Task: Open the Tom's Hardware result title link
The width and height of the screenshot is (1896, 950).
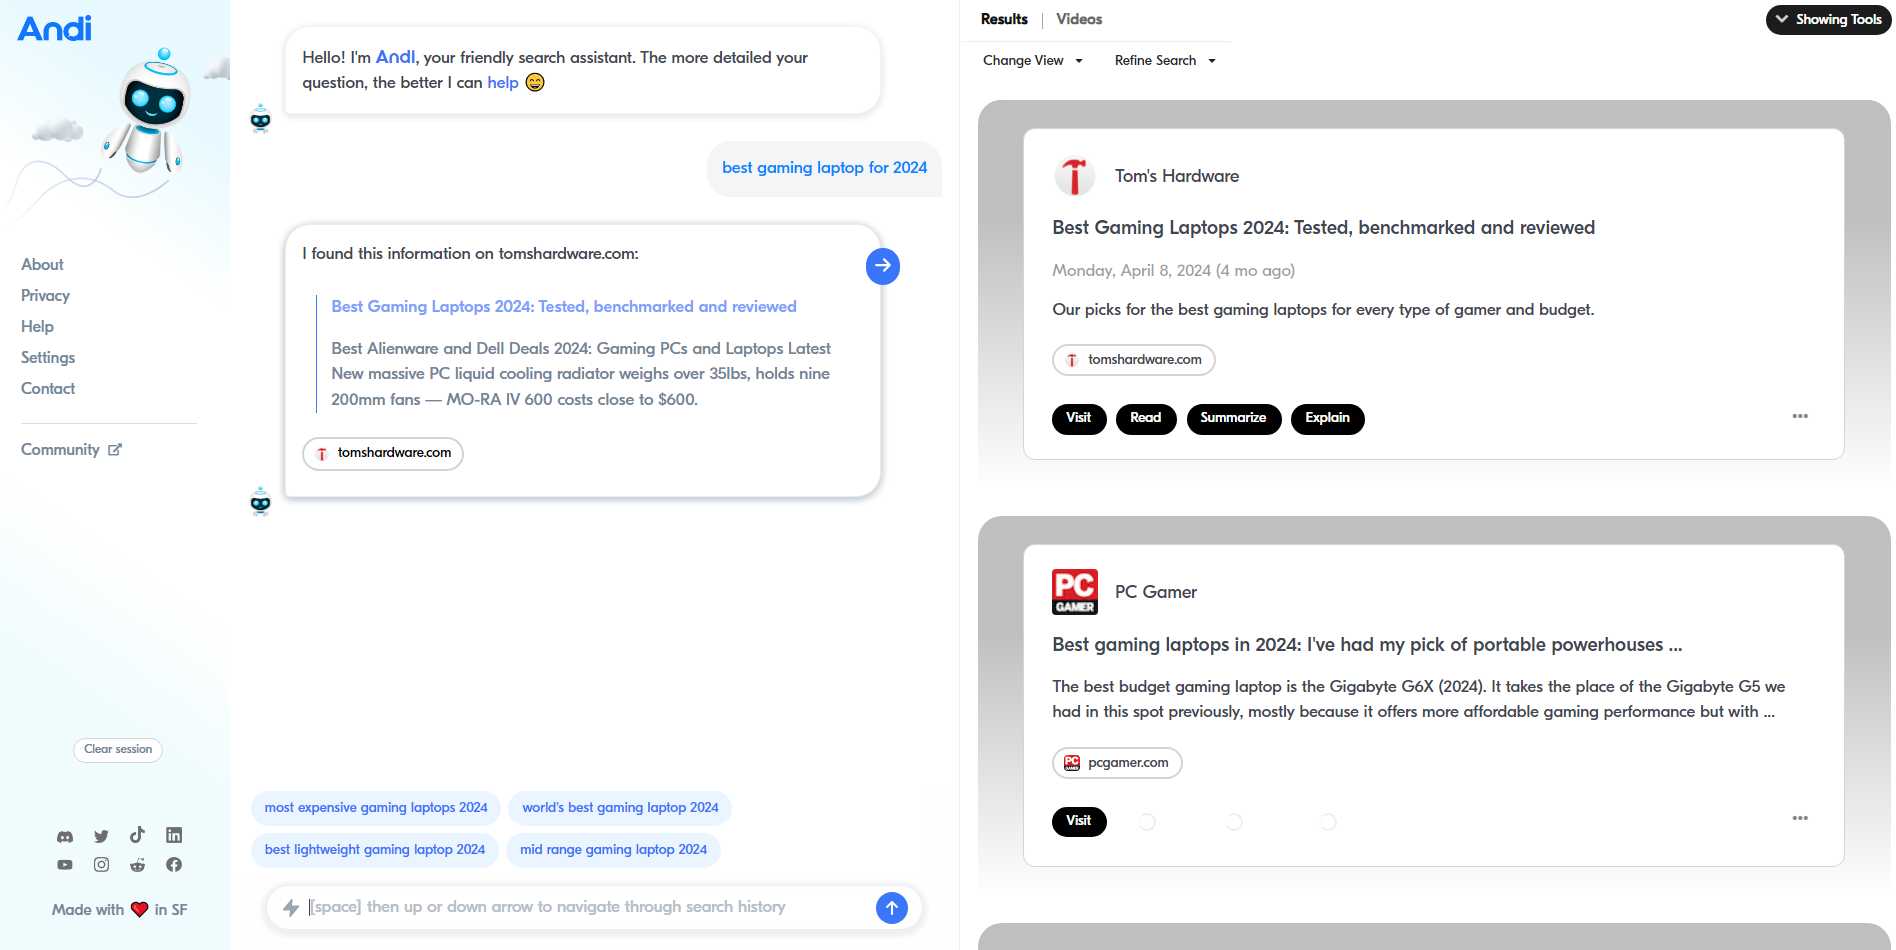Action: click(1323, 228)
